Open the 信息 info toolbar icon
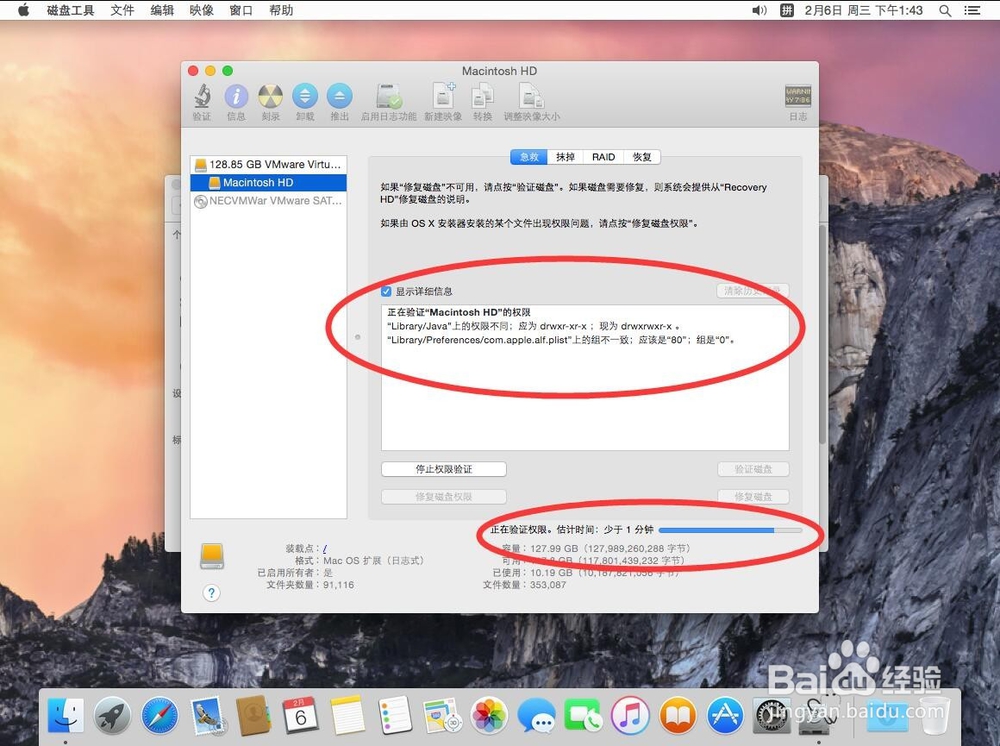The image size is (1000, 746). 236,98
